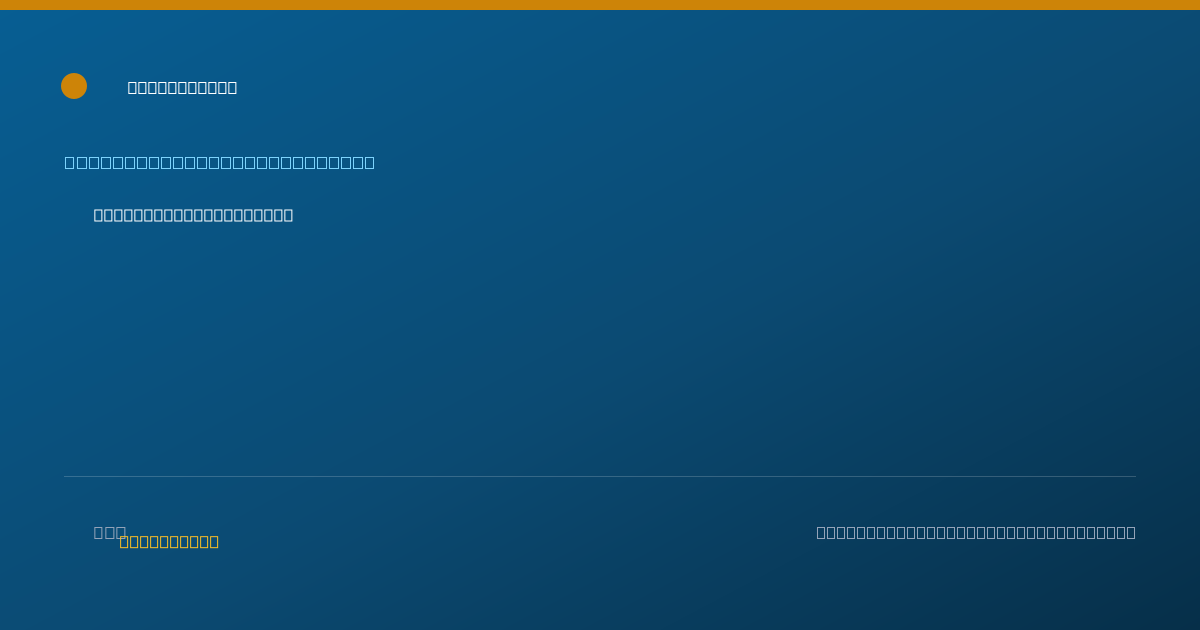
Task: Click the short gray footer label
Action: [109, 532]
